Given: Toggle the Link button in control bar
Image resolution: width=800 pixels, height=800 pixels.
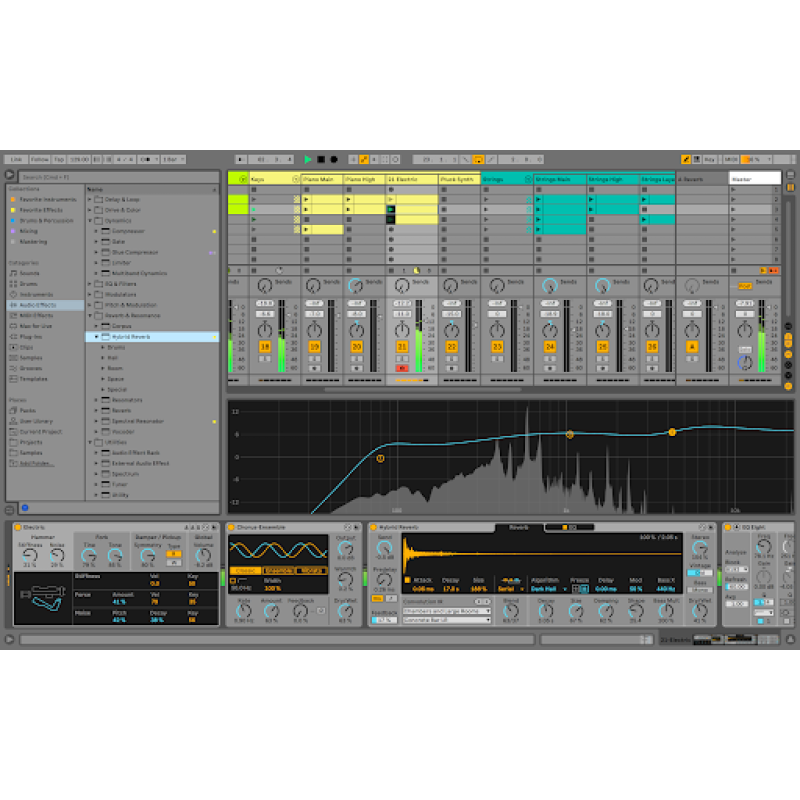Looking at the screenshot, I should (x=16, y=159).
